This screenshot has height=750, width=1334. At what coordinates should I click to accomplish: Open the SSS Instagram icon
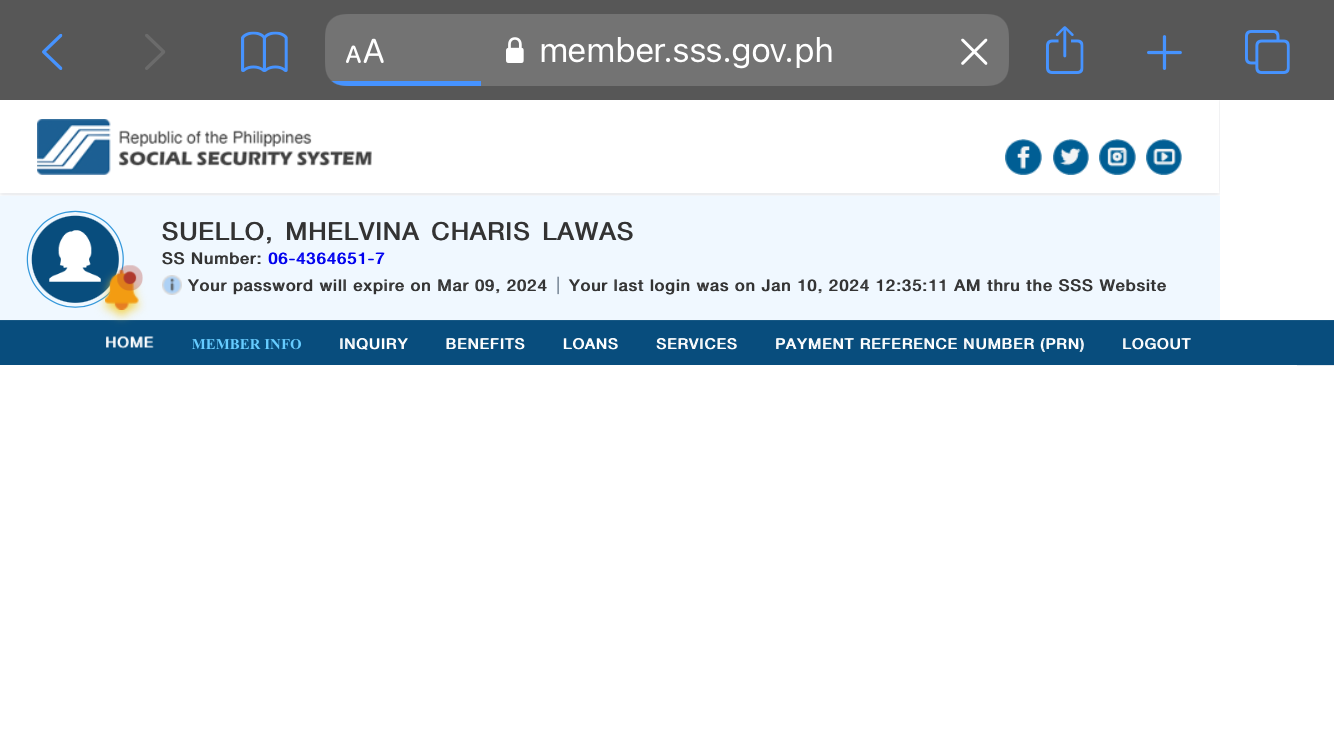click(1117, 157)
